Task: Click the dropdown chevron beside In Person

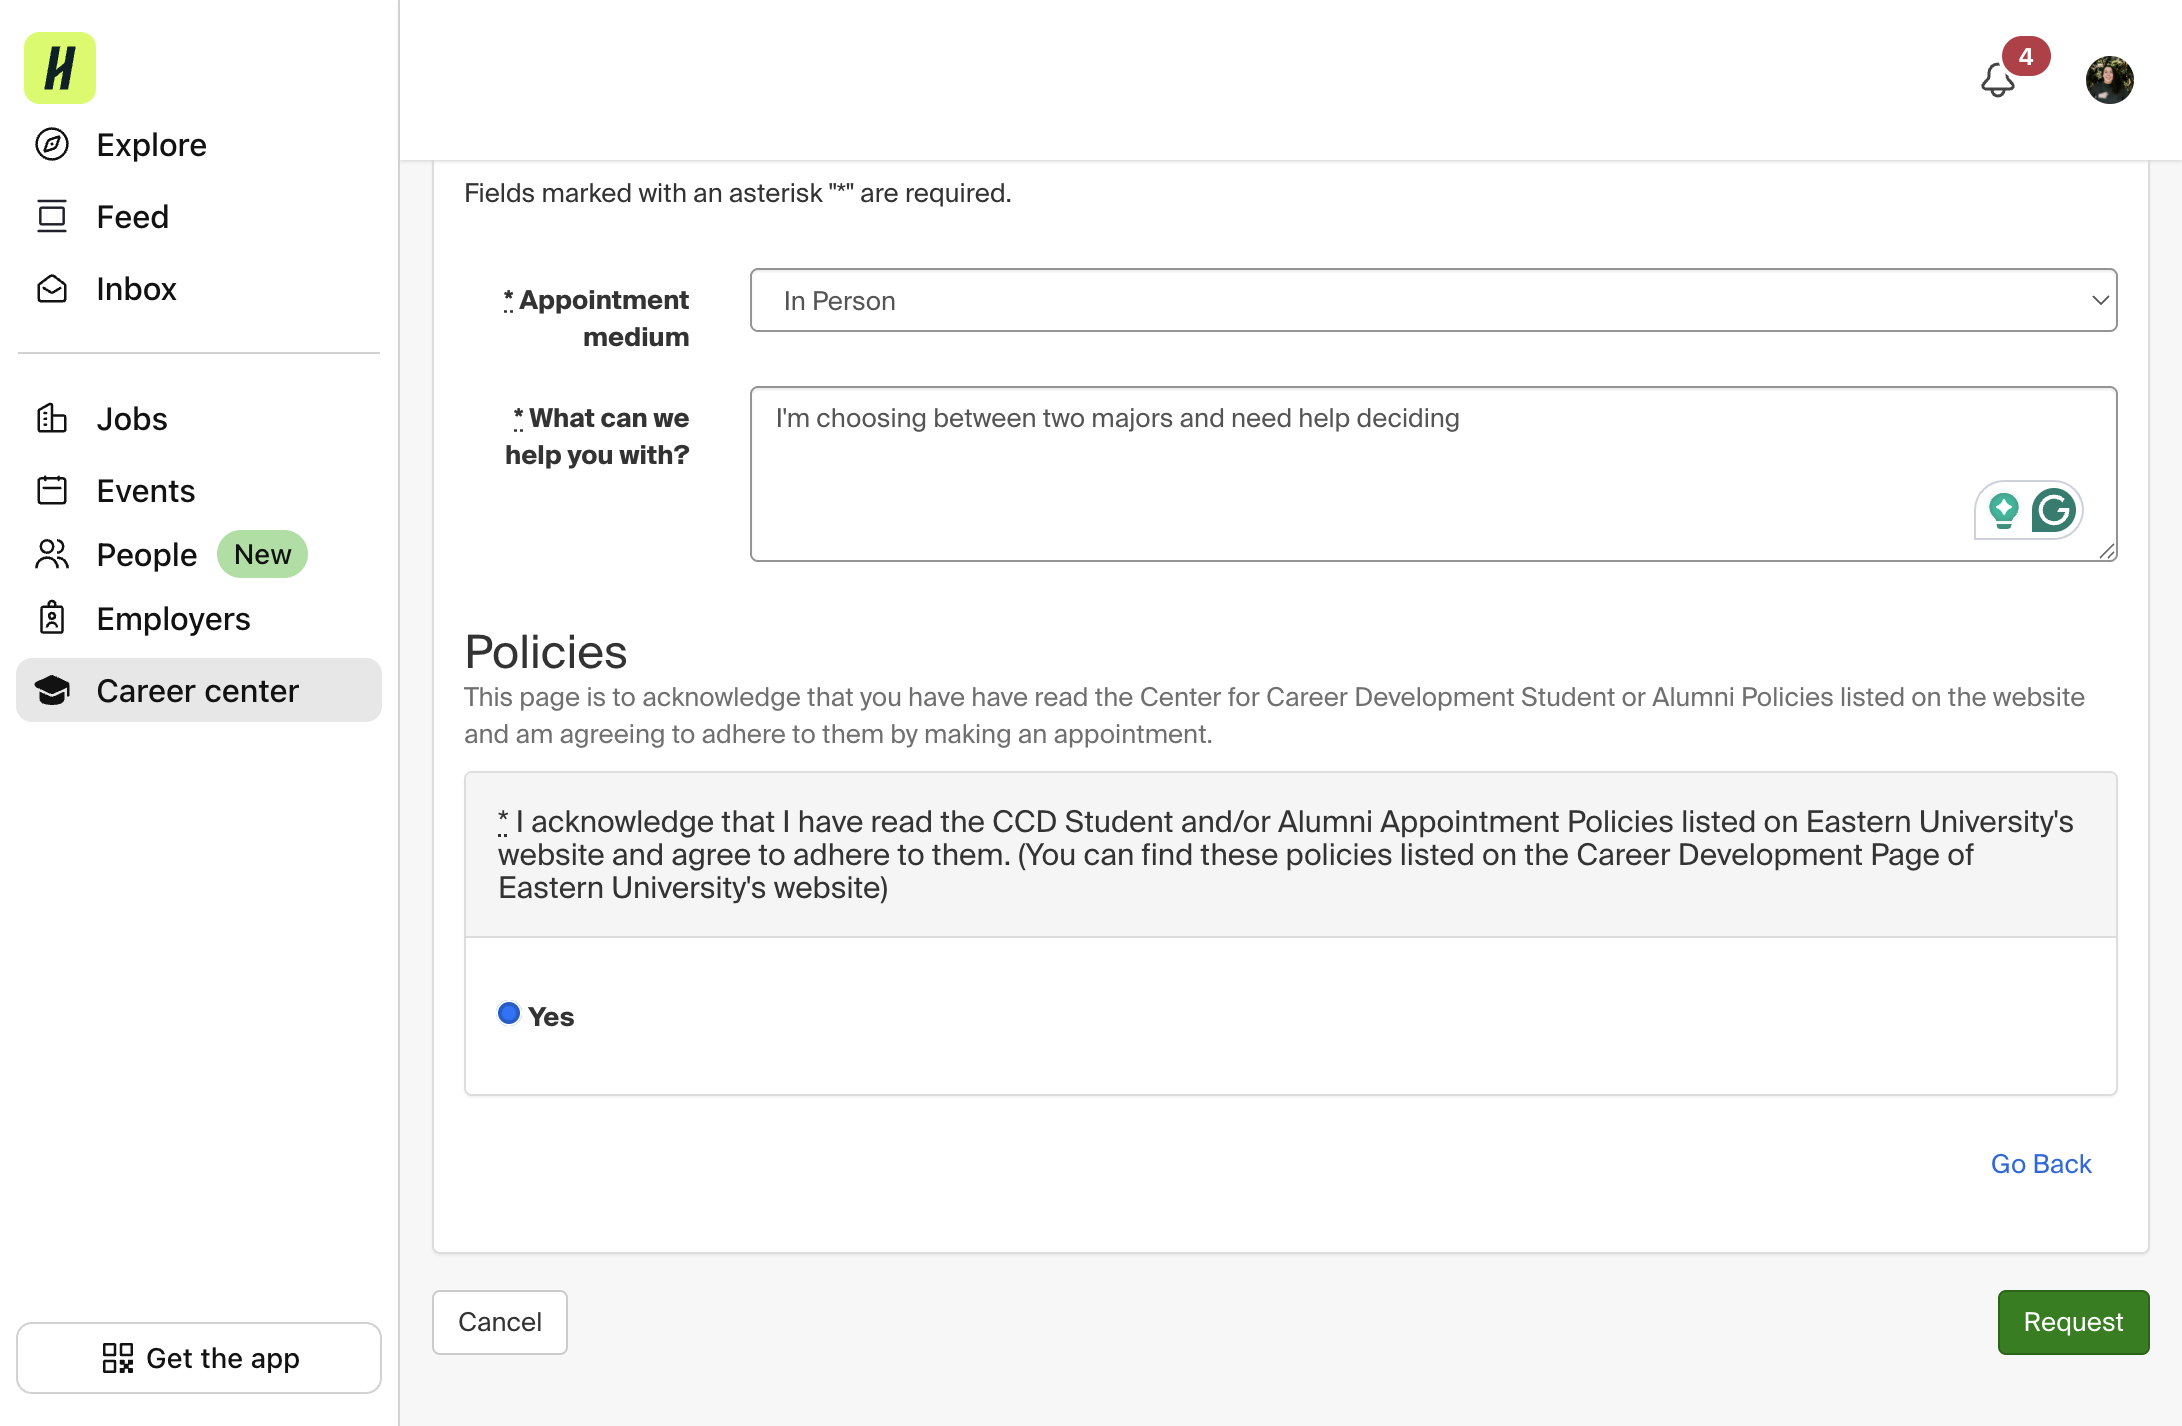Action: click(2100, 300)
